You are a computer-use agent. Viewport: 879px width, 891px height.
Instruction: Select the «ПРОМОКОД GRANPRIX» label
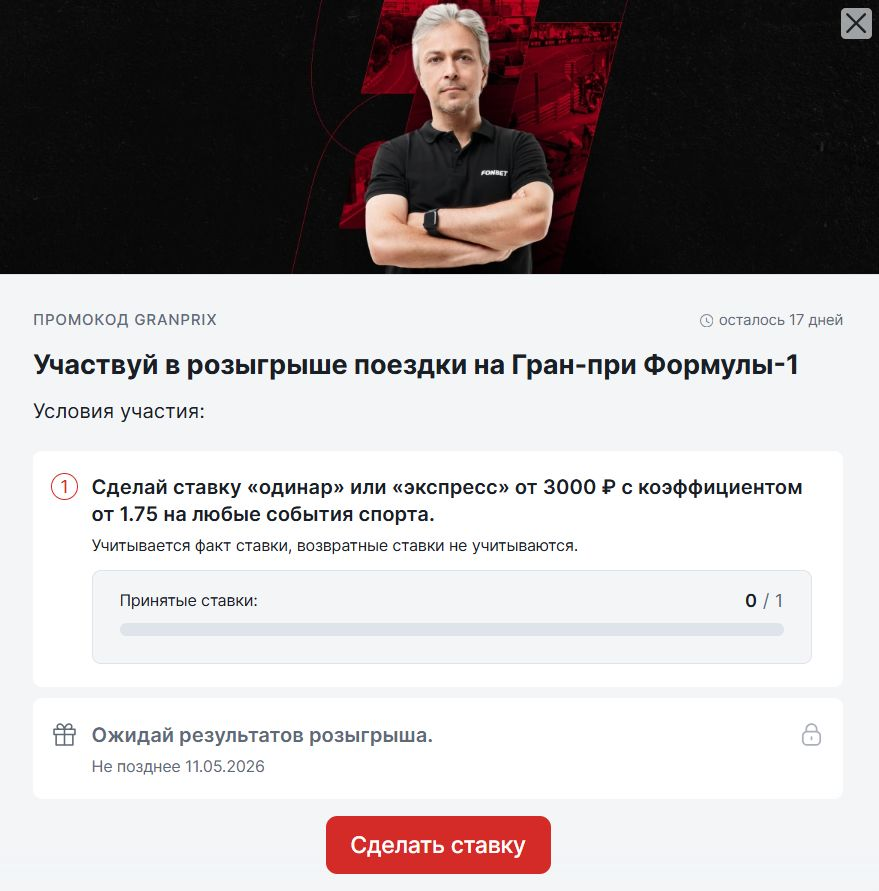125,320
